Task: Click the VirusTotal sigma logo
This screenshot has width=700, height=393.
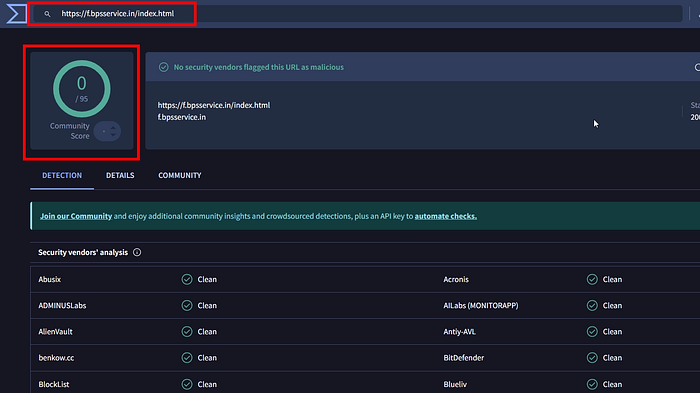Action: [16, 13]
